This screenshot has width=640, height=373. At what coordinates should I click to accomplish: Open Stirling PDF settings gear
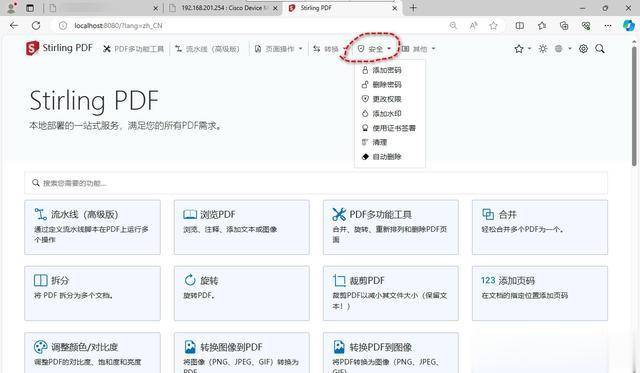coord(583,49)
